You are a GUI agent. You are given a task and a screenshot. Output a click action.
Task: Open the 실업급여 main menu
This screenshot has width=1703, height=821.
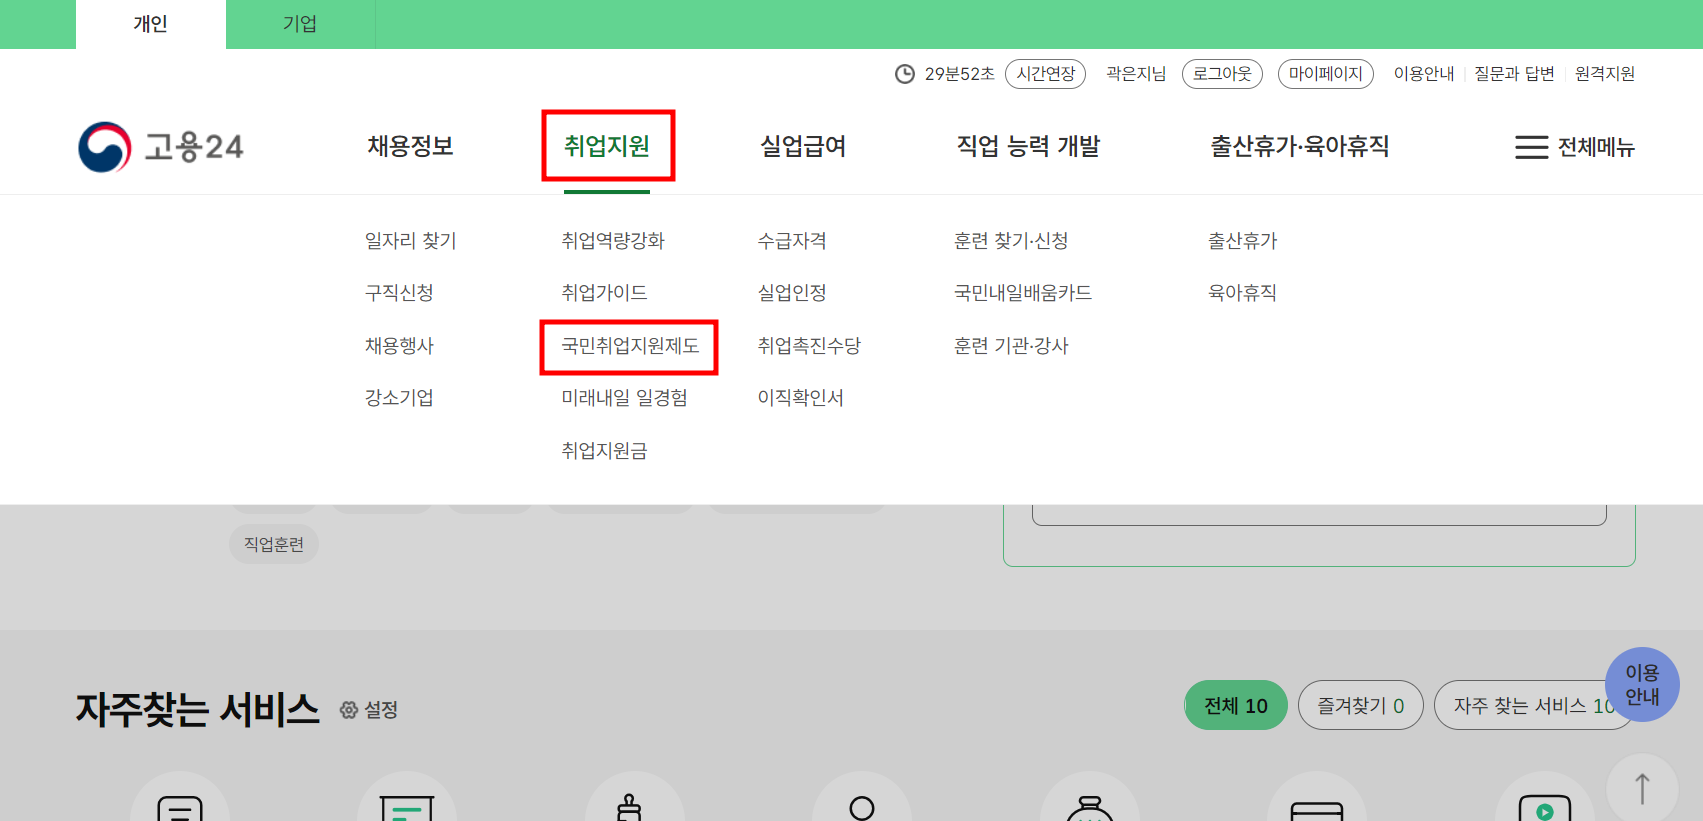click(x=803, y=146)
